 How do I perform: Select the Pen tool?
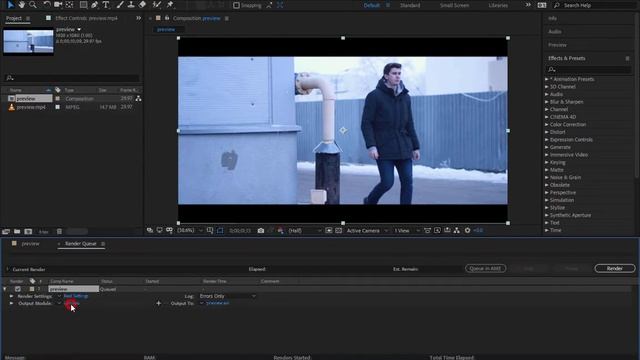95,5
